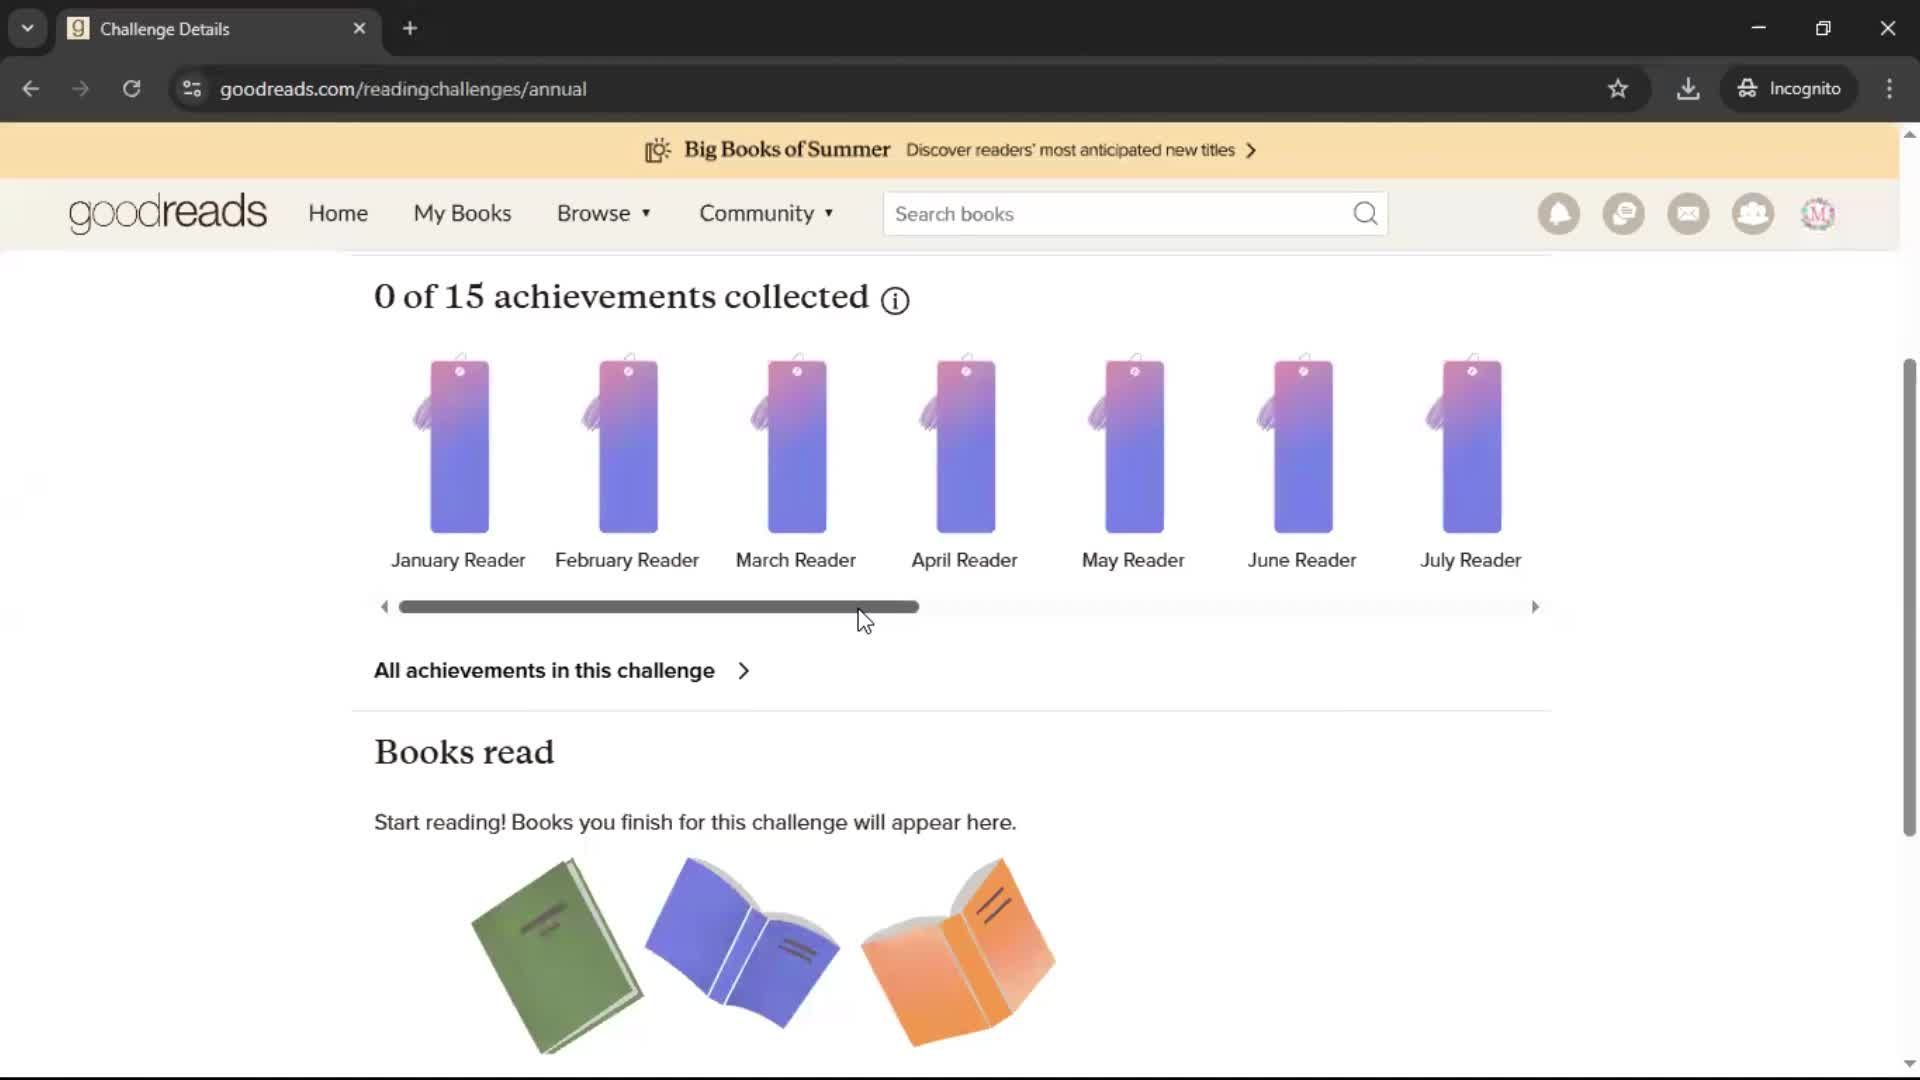The image size is (1920, 1080).
Task: Open notifications bell icon
Action: (x=1558, y=213)
